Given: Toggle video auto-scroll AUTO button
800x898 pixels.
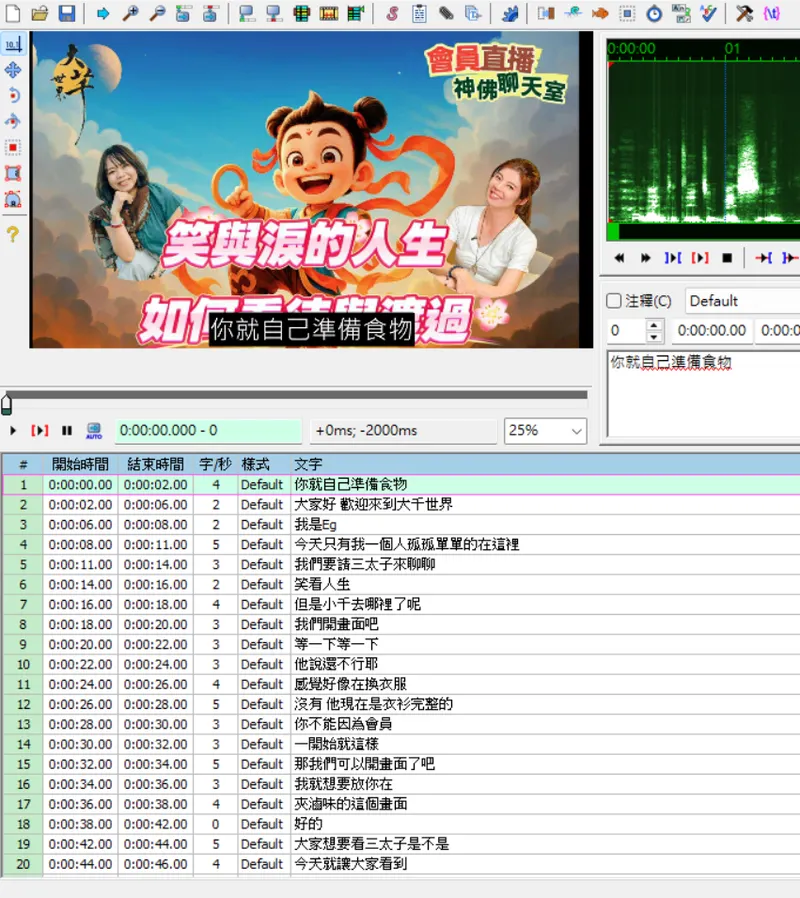Looking at the screenshot, I should tap(94, 431).
